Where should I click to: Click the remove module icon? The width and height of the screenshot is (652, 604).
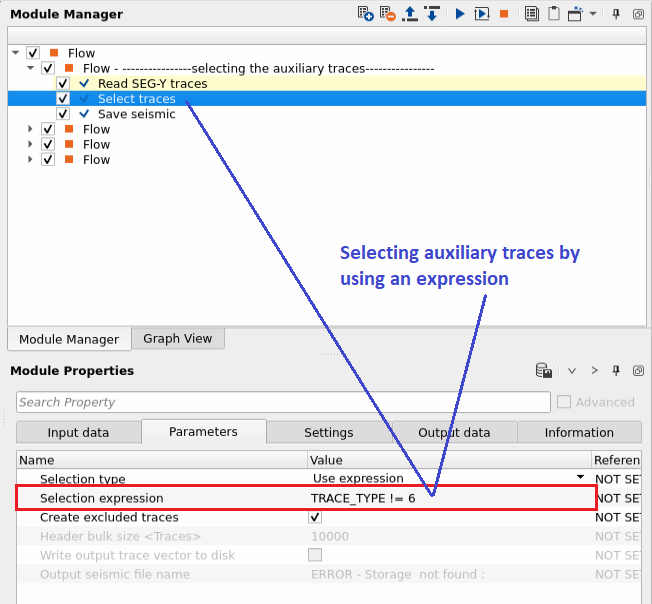(387, 14)
